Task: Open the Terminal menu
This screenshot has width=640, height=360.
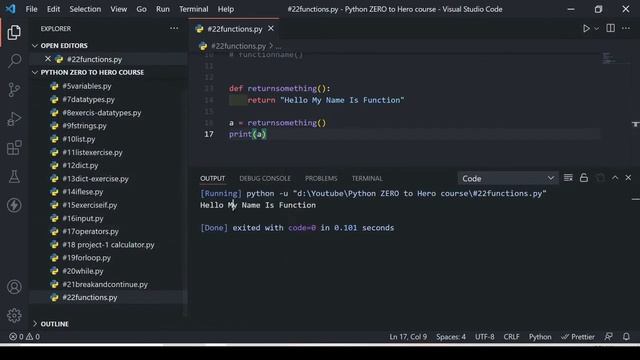Action: pyautogui.click(x=193, y=9)
